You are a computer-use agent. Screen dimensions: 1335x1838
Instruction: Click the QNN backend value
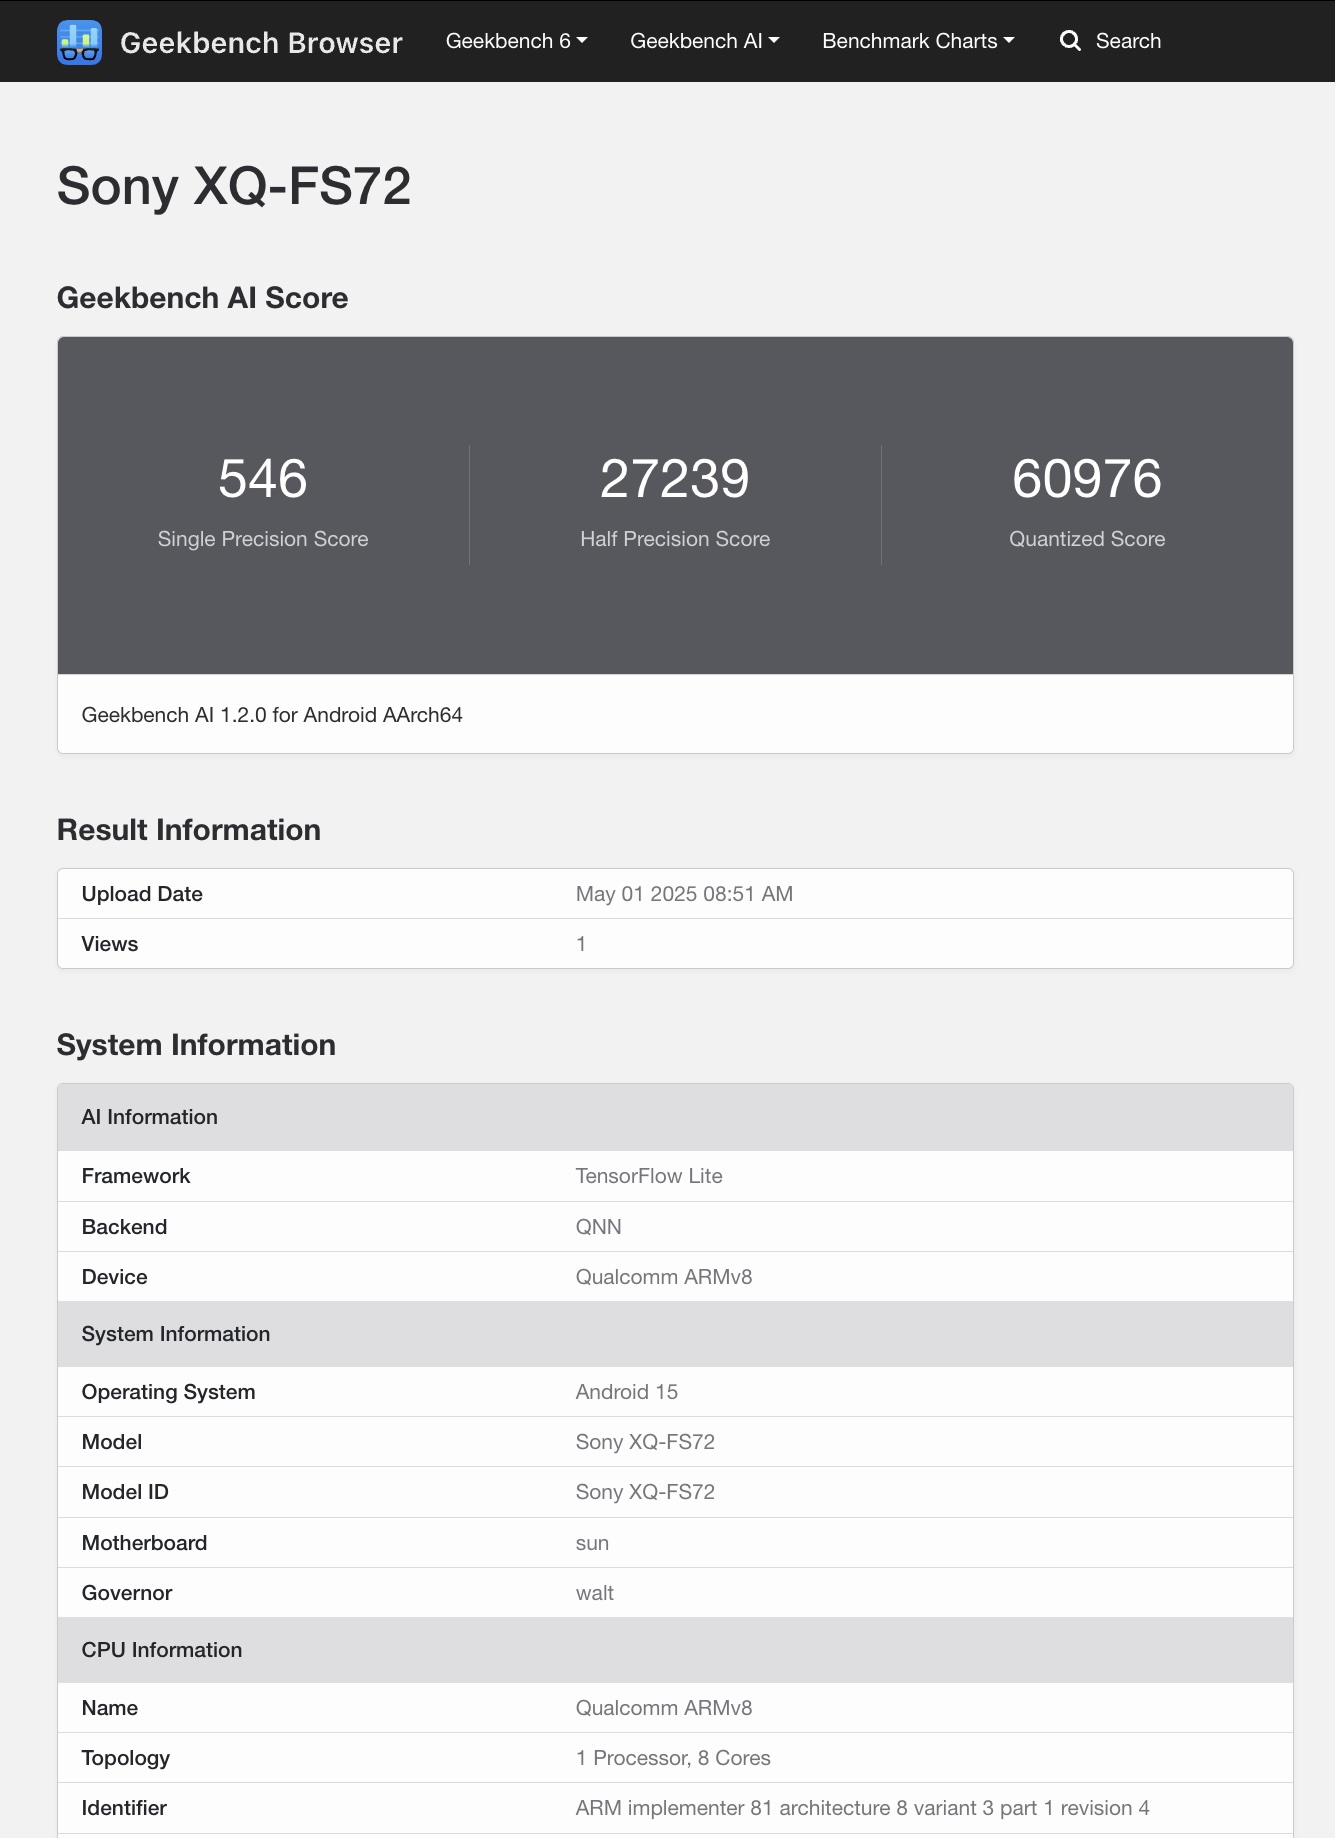coord(599,1227)
